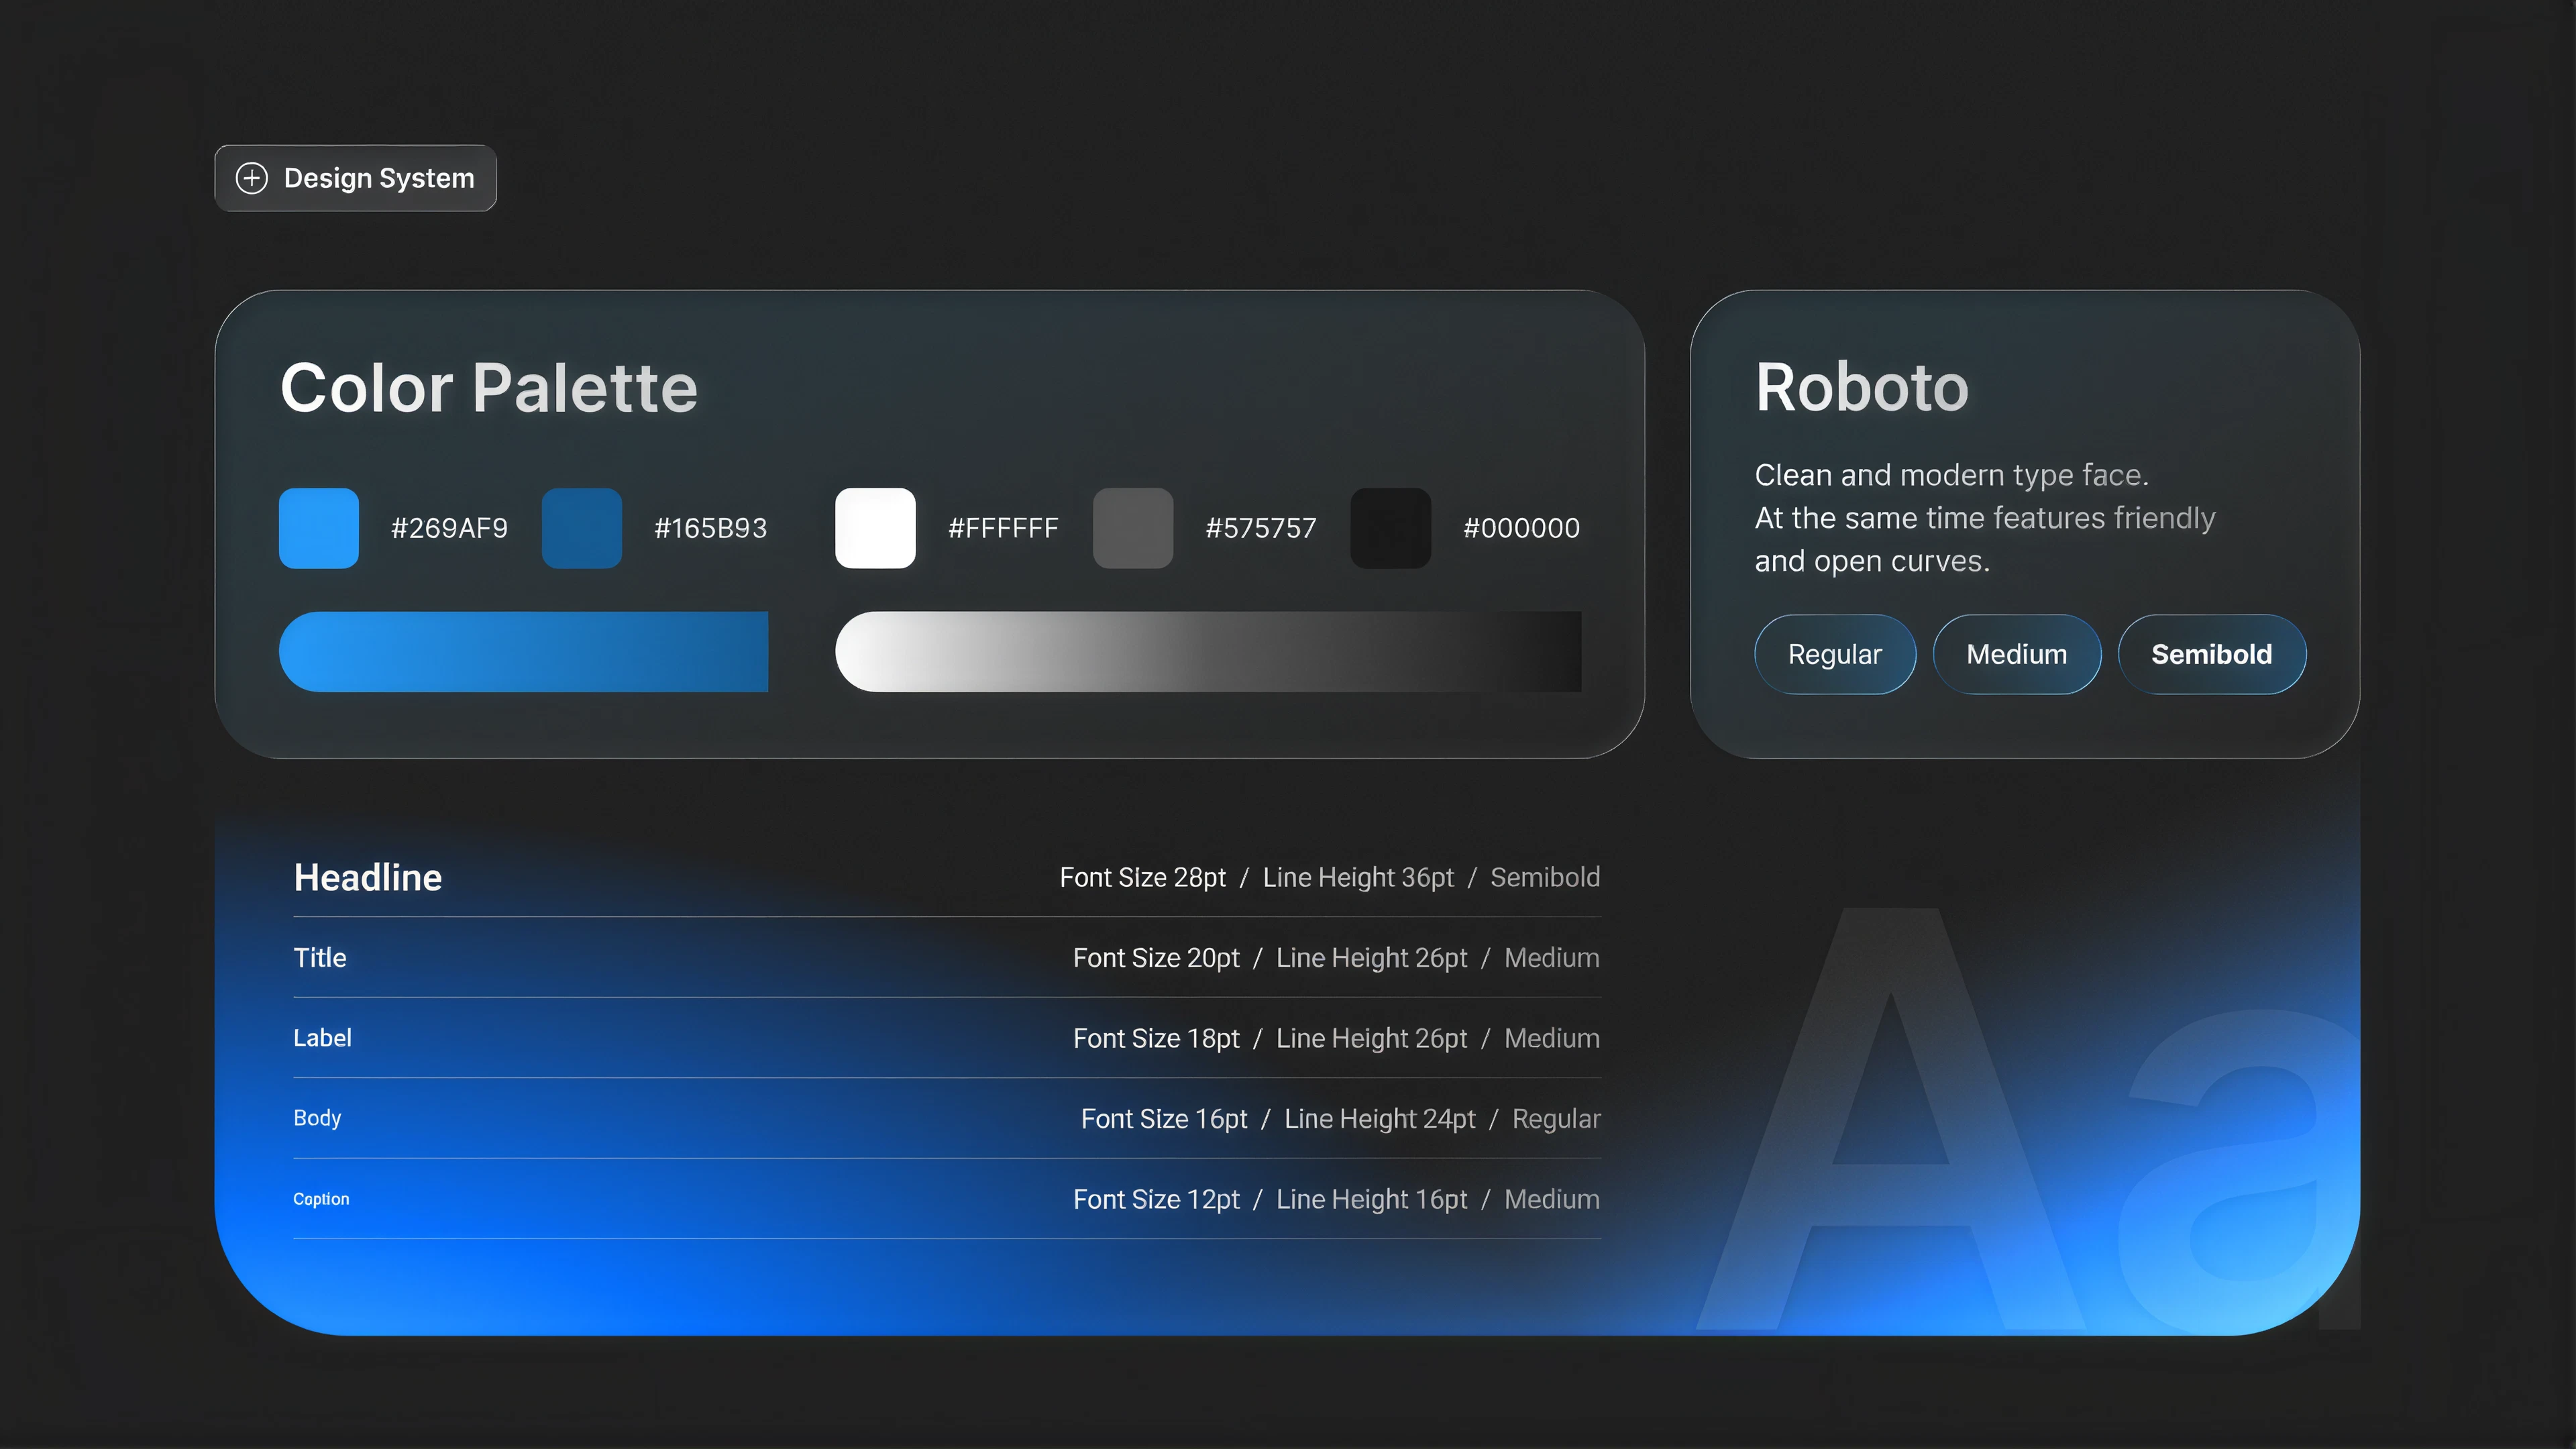Click the white-to-black gradient bar

point(1208,652)
